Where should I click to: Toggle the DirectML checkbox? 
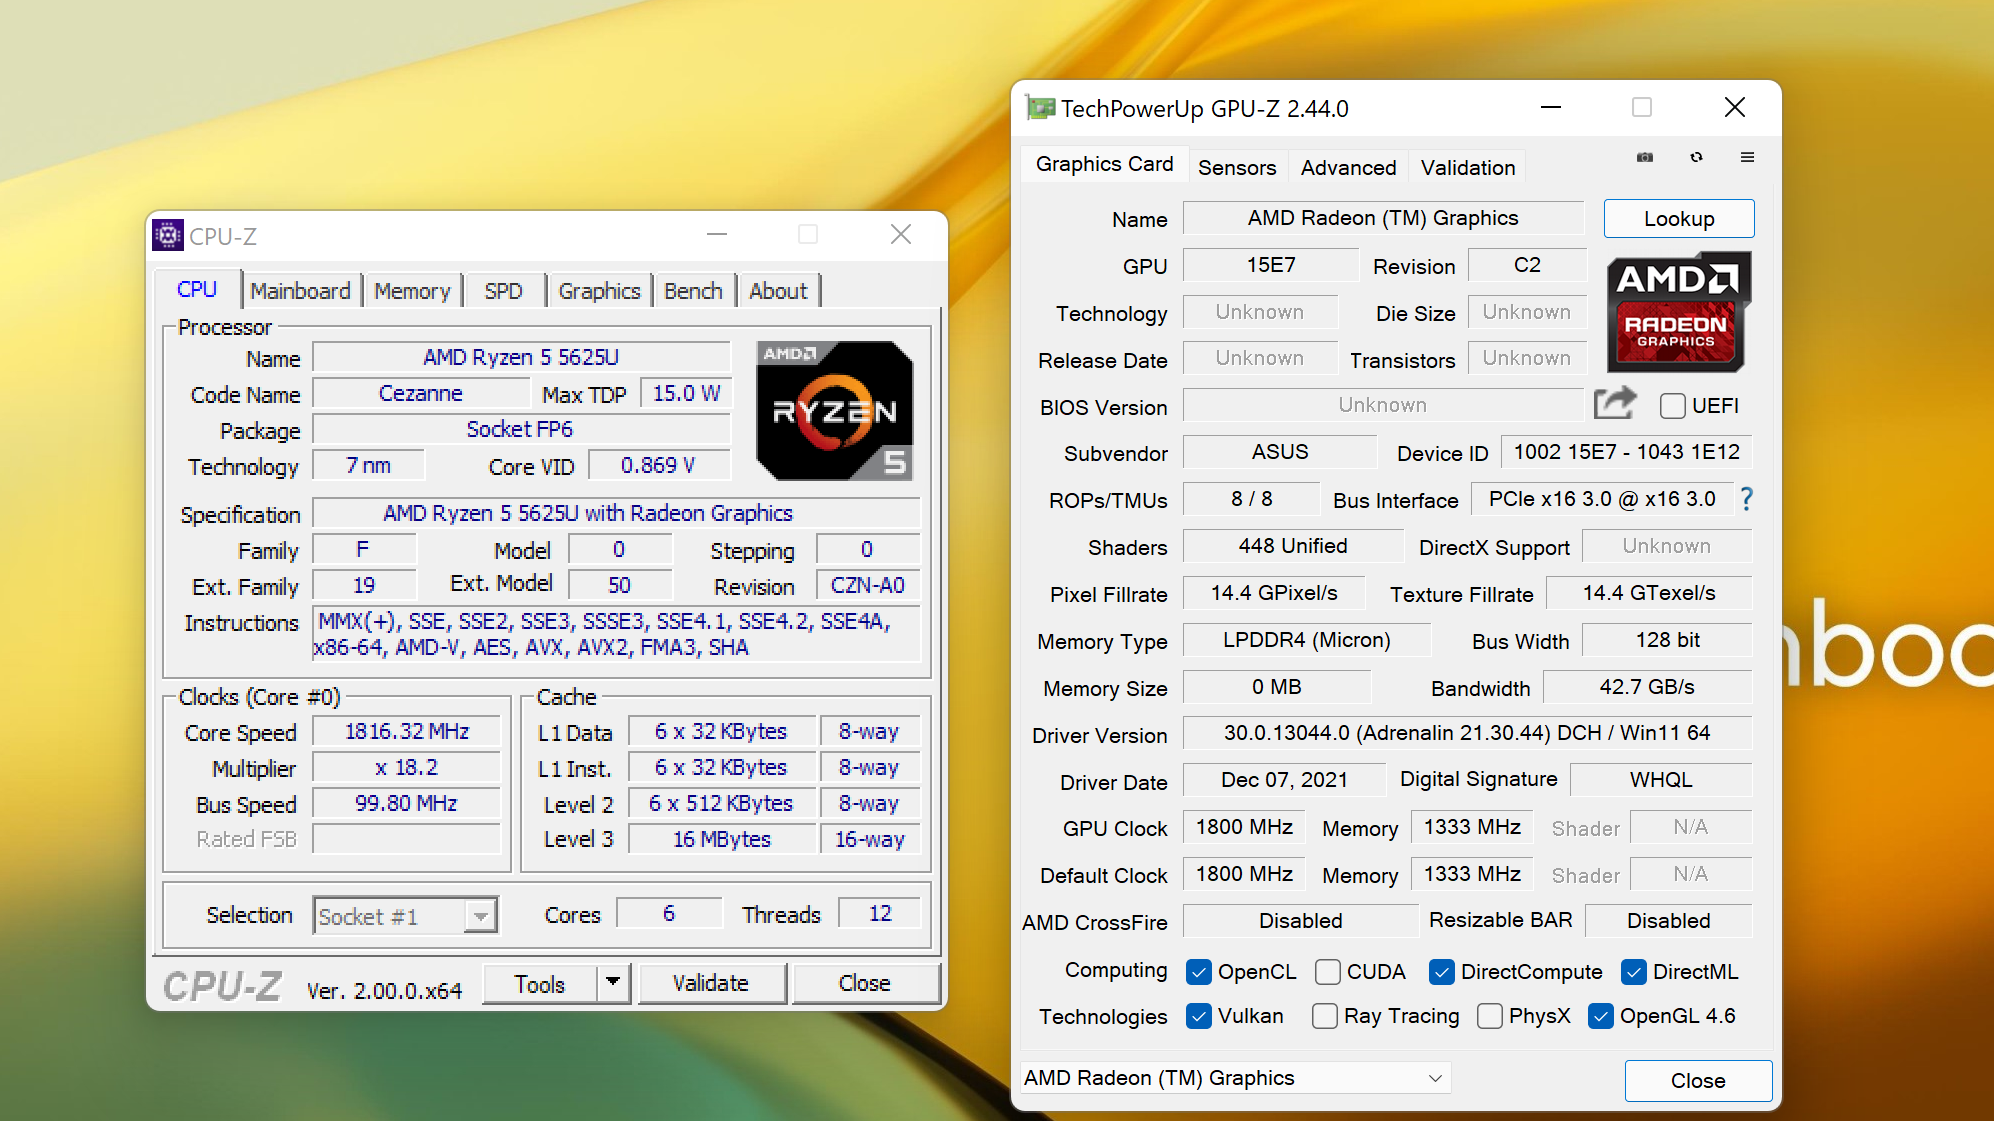1633,971
